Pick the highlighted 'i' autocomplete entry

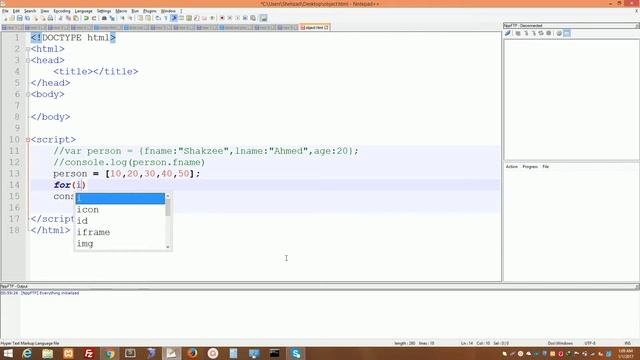click(x=120, y=198)
